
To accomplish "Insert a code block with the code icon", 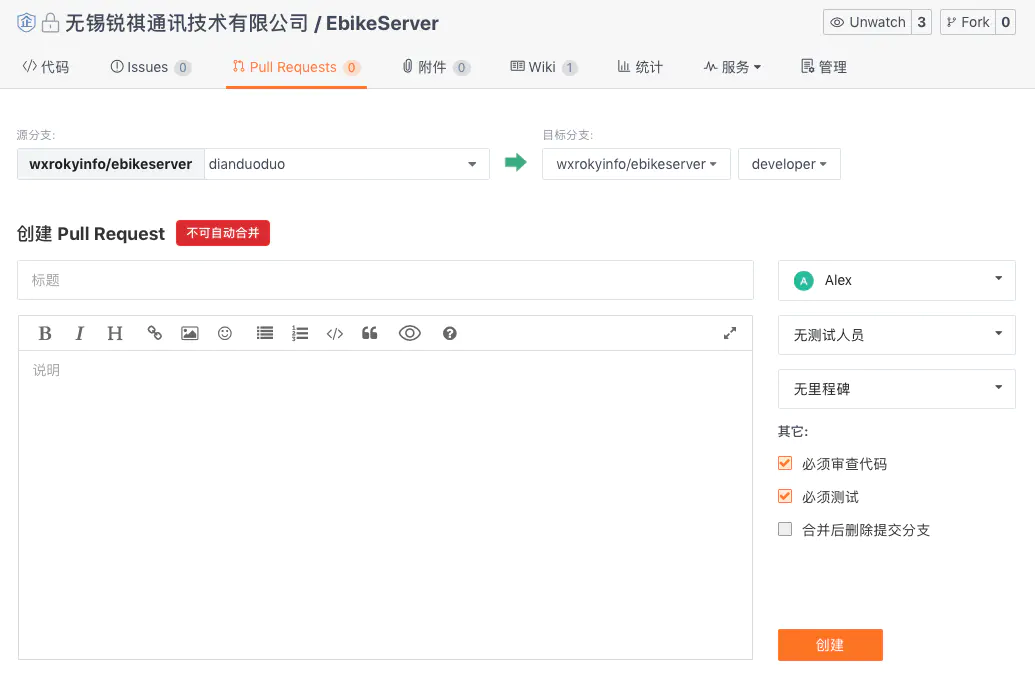I will [x=335, y=334].
